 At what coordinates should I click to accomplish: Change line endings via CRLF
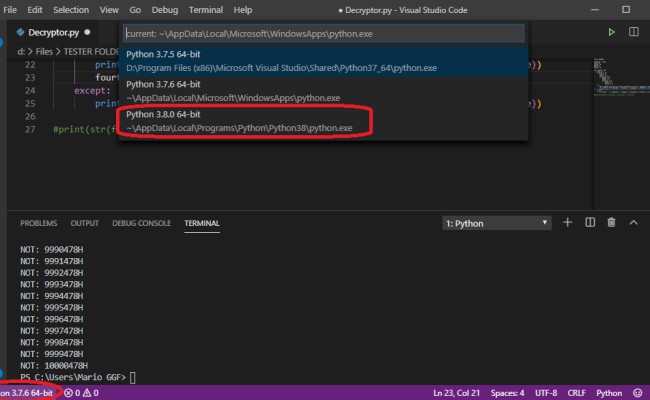point(577,393)
